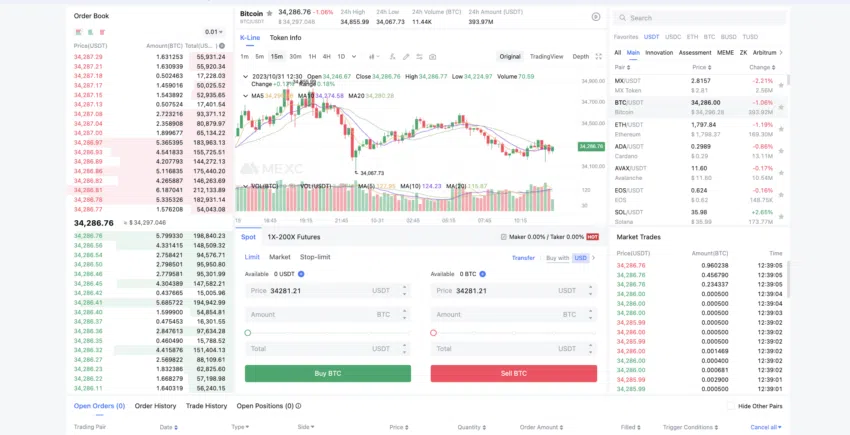Star the ETH/USDT pair as favorite

click(781, 129)
